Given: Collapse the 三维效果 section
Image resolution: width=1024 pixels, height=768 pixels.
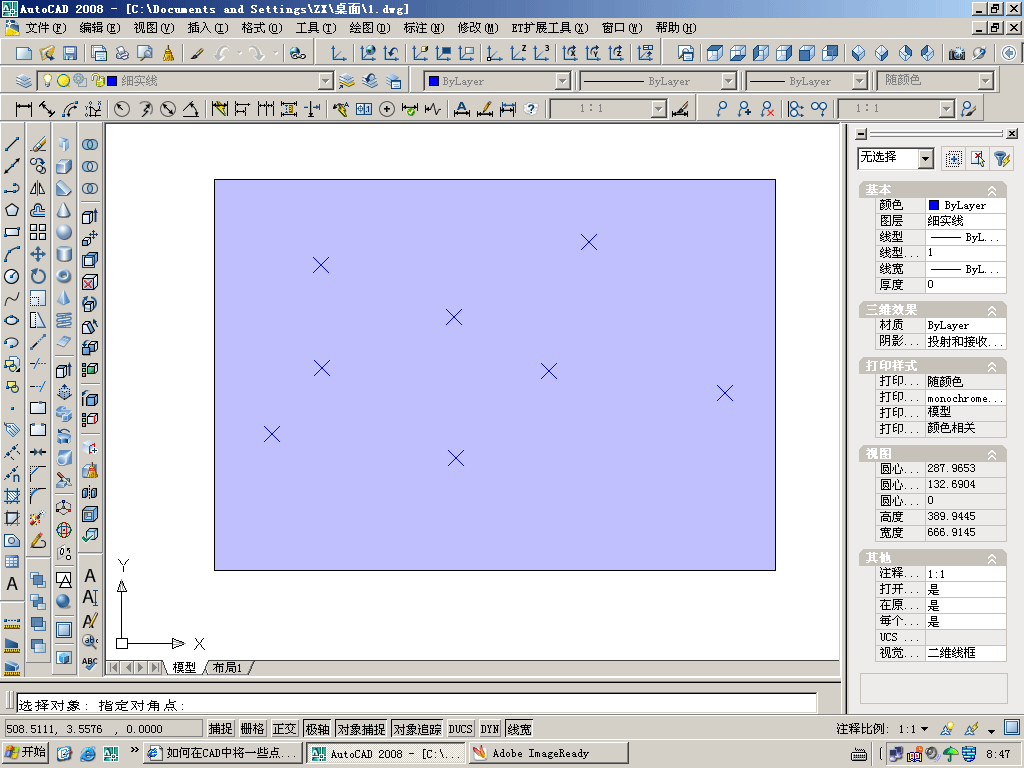Looking at the screenshot, I should [992, 310].
